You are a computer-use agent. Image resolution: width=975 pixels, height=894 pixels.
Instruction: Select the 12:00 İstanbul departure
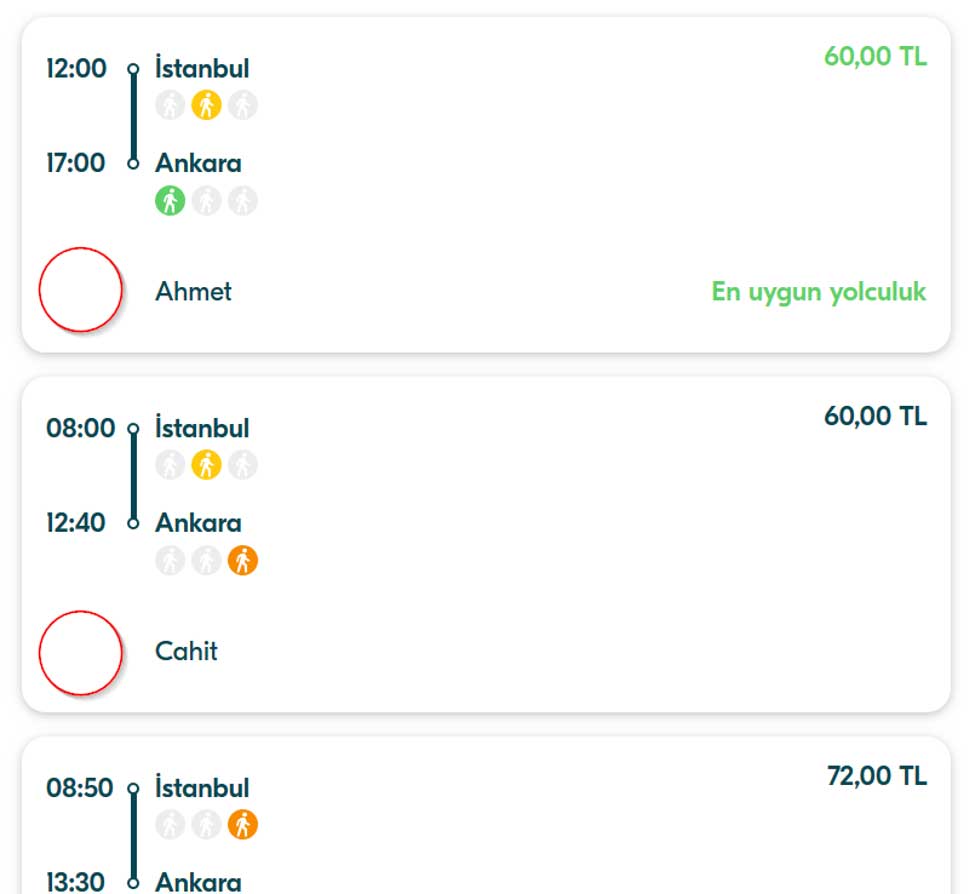(x=202, y=69)
